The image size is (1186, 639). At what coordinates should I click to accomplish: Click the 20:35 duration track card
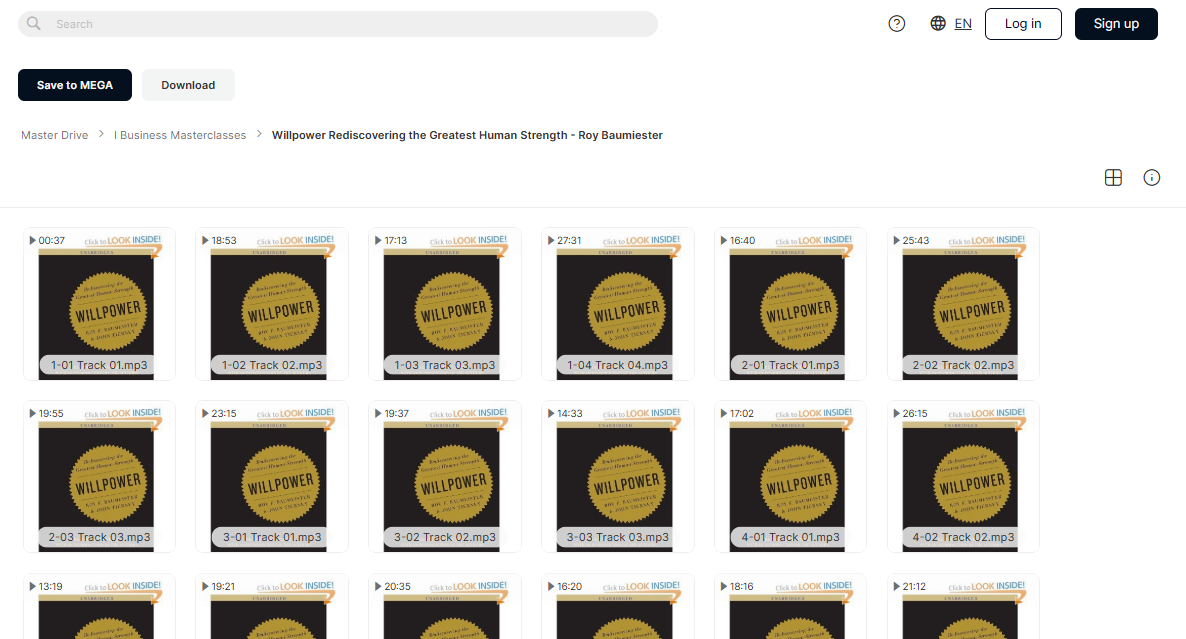(x=445, y=606)
